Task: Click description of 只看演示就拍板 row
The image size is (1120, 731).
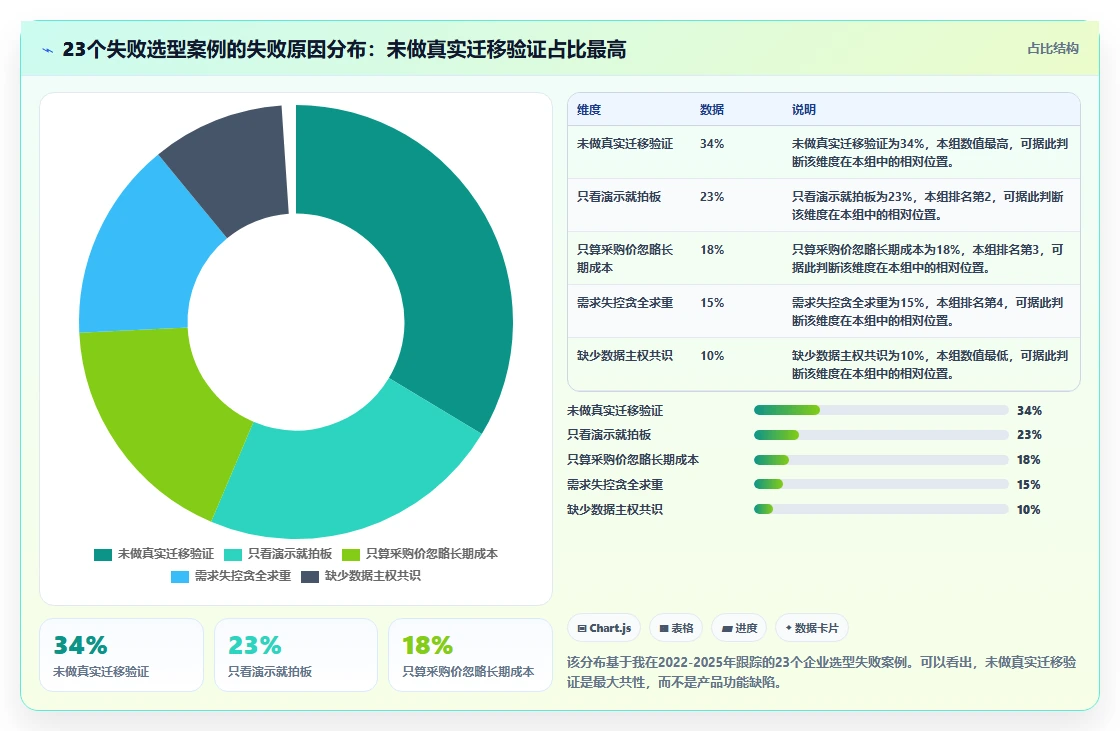Action: click(928, 205)
